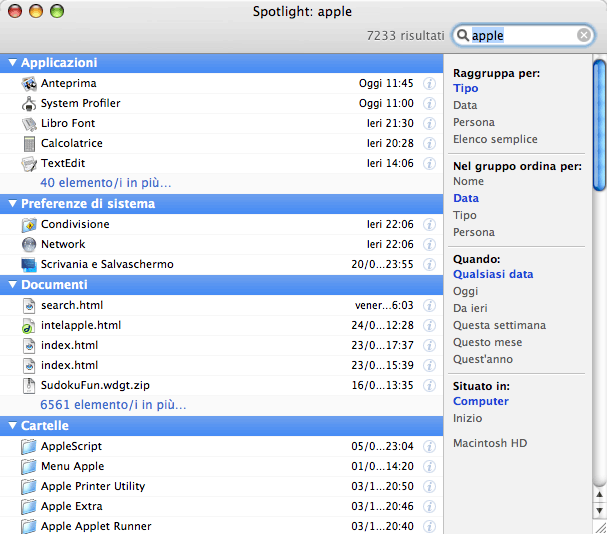Click the scrollbar up arrow
This screenshot has height=534, width=607.
[599, 495]
